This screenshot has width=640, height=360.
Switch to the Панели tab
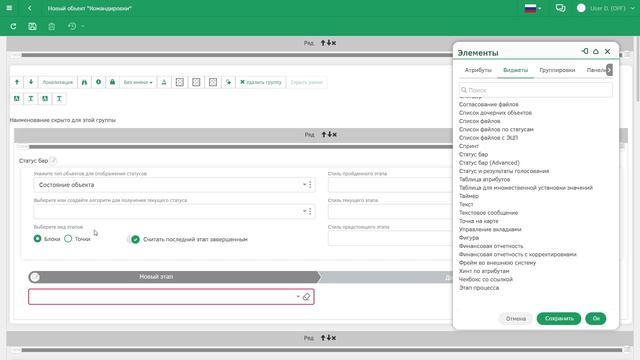596,70
